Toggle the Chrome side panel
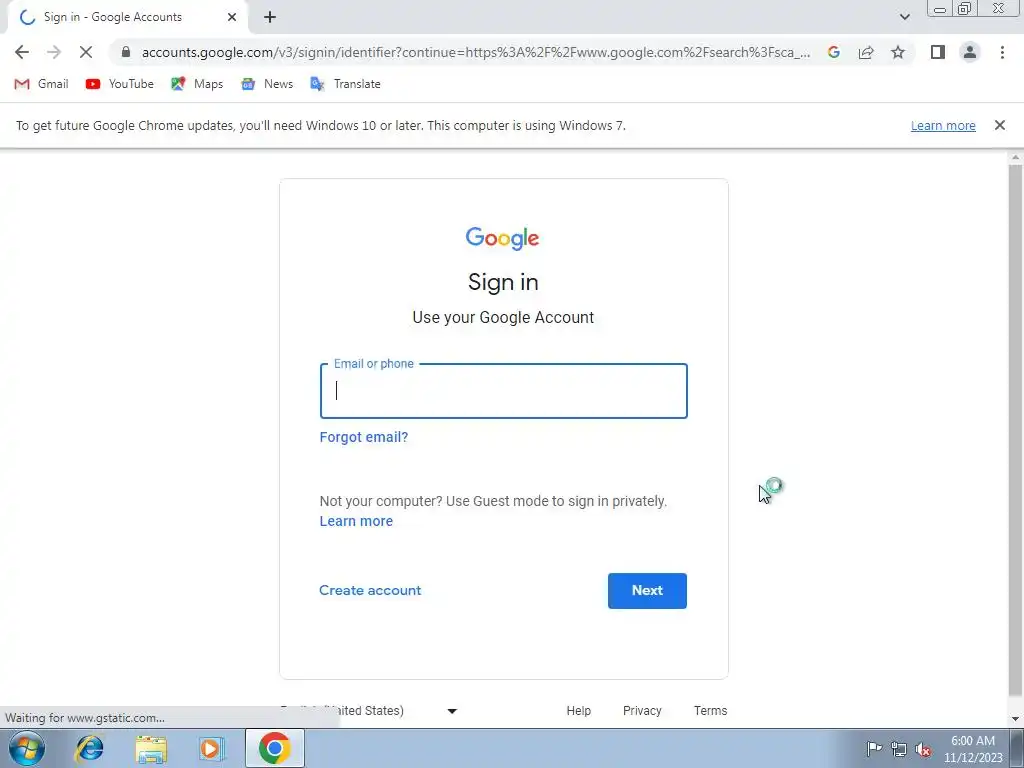Viewport: 1024px width, 768px height. point(938,52)
